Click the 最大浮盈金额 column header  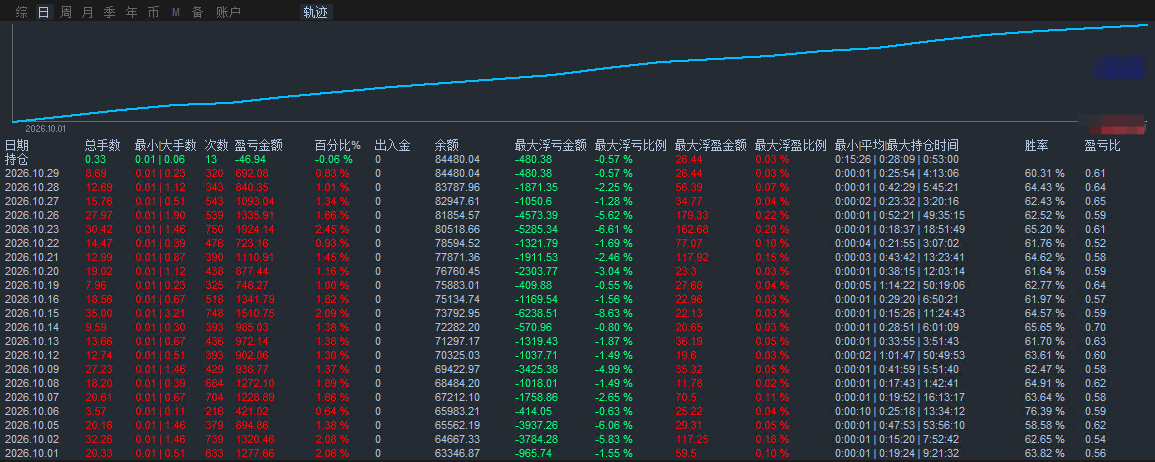(x=711, y=145)
